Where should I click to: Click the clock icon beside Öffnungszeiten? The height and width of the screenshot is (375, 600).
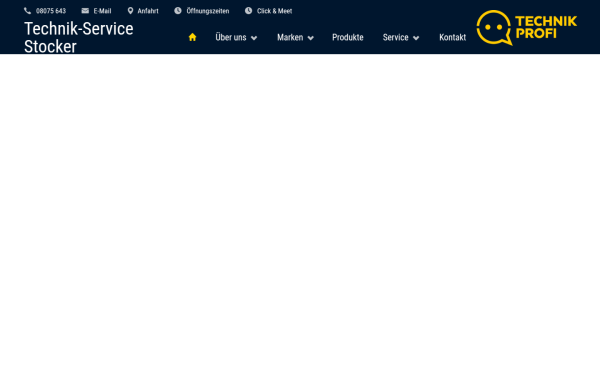178,11
